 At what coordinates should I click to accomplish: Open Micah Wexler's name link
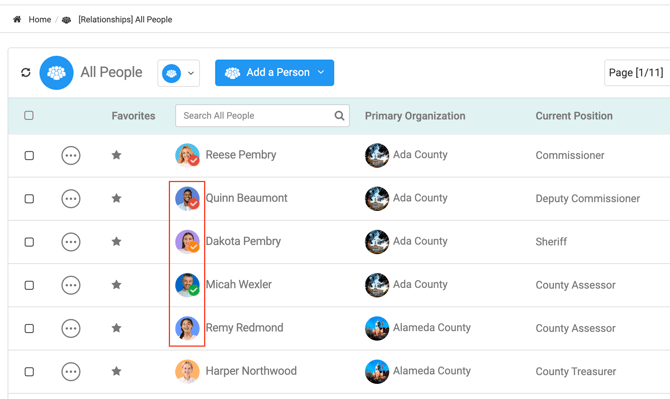[x=238, y=285]
